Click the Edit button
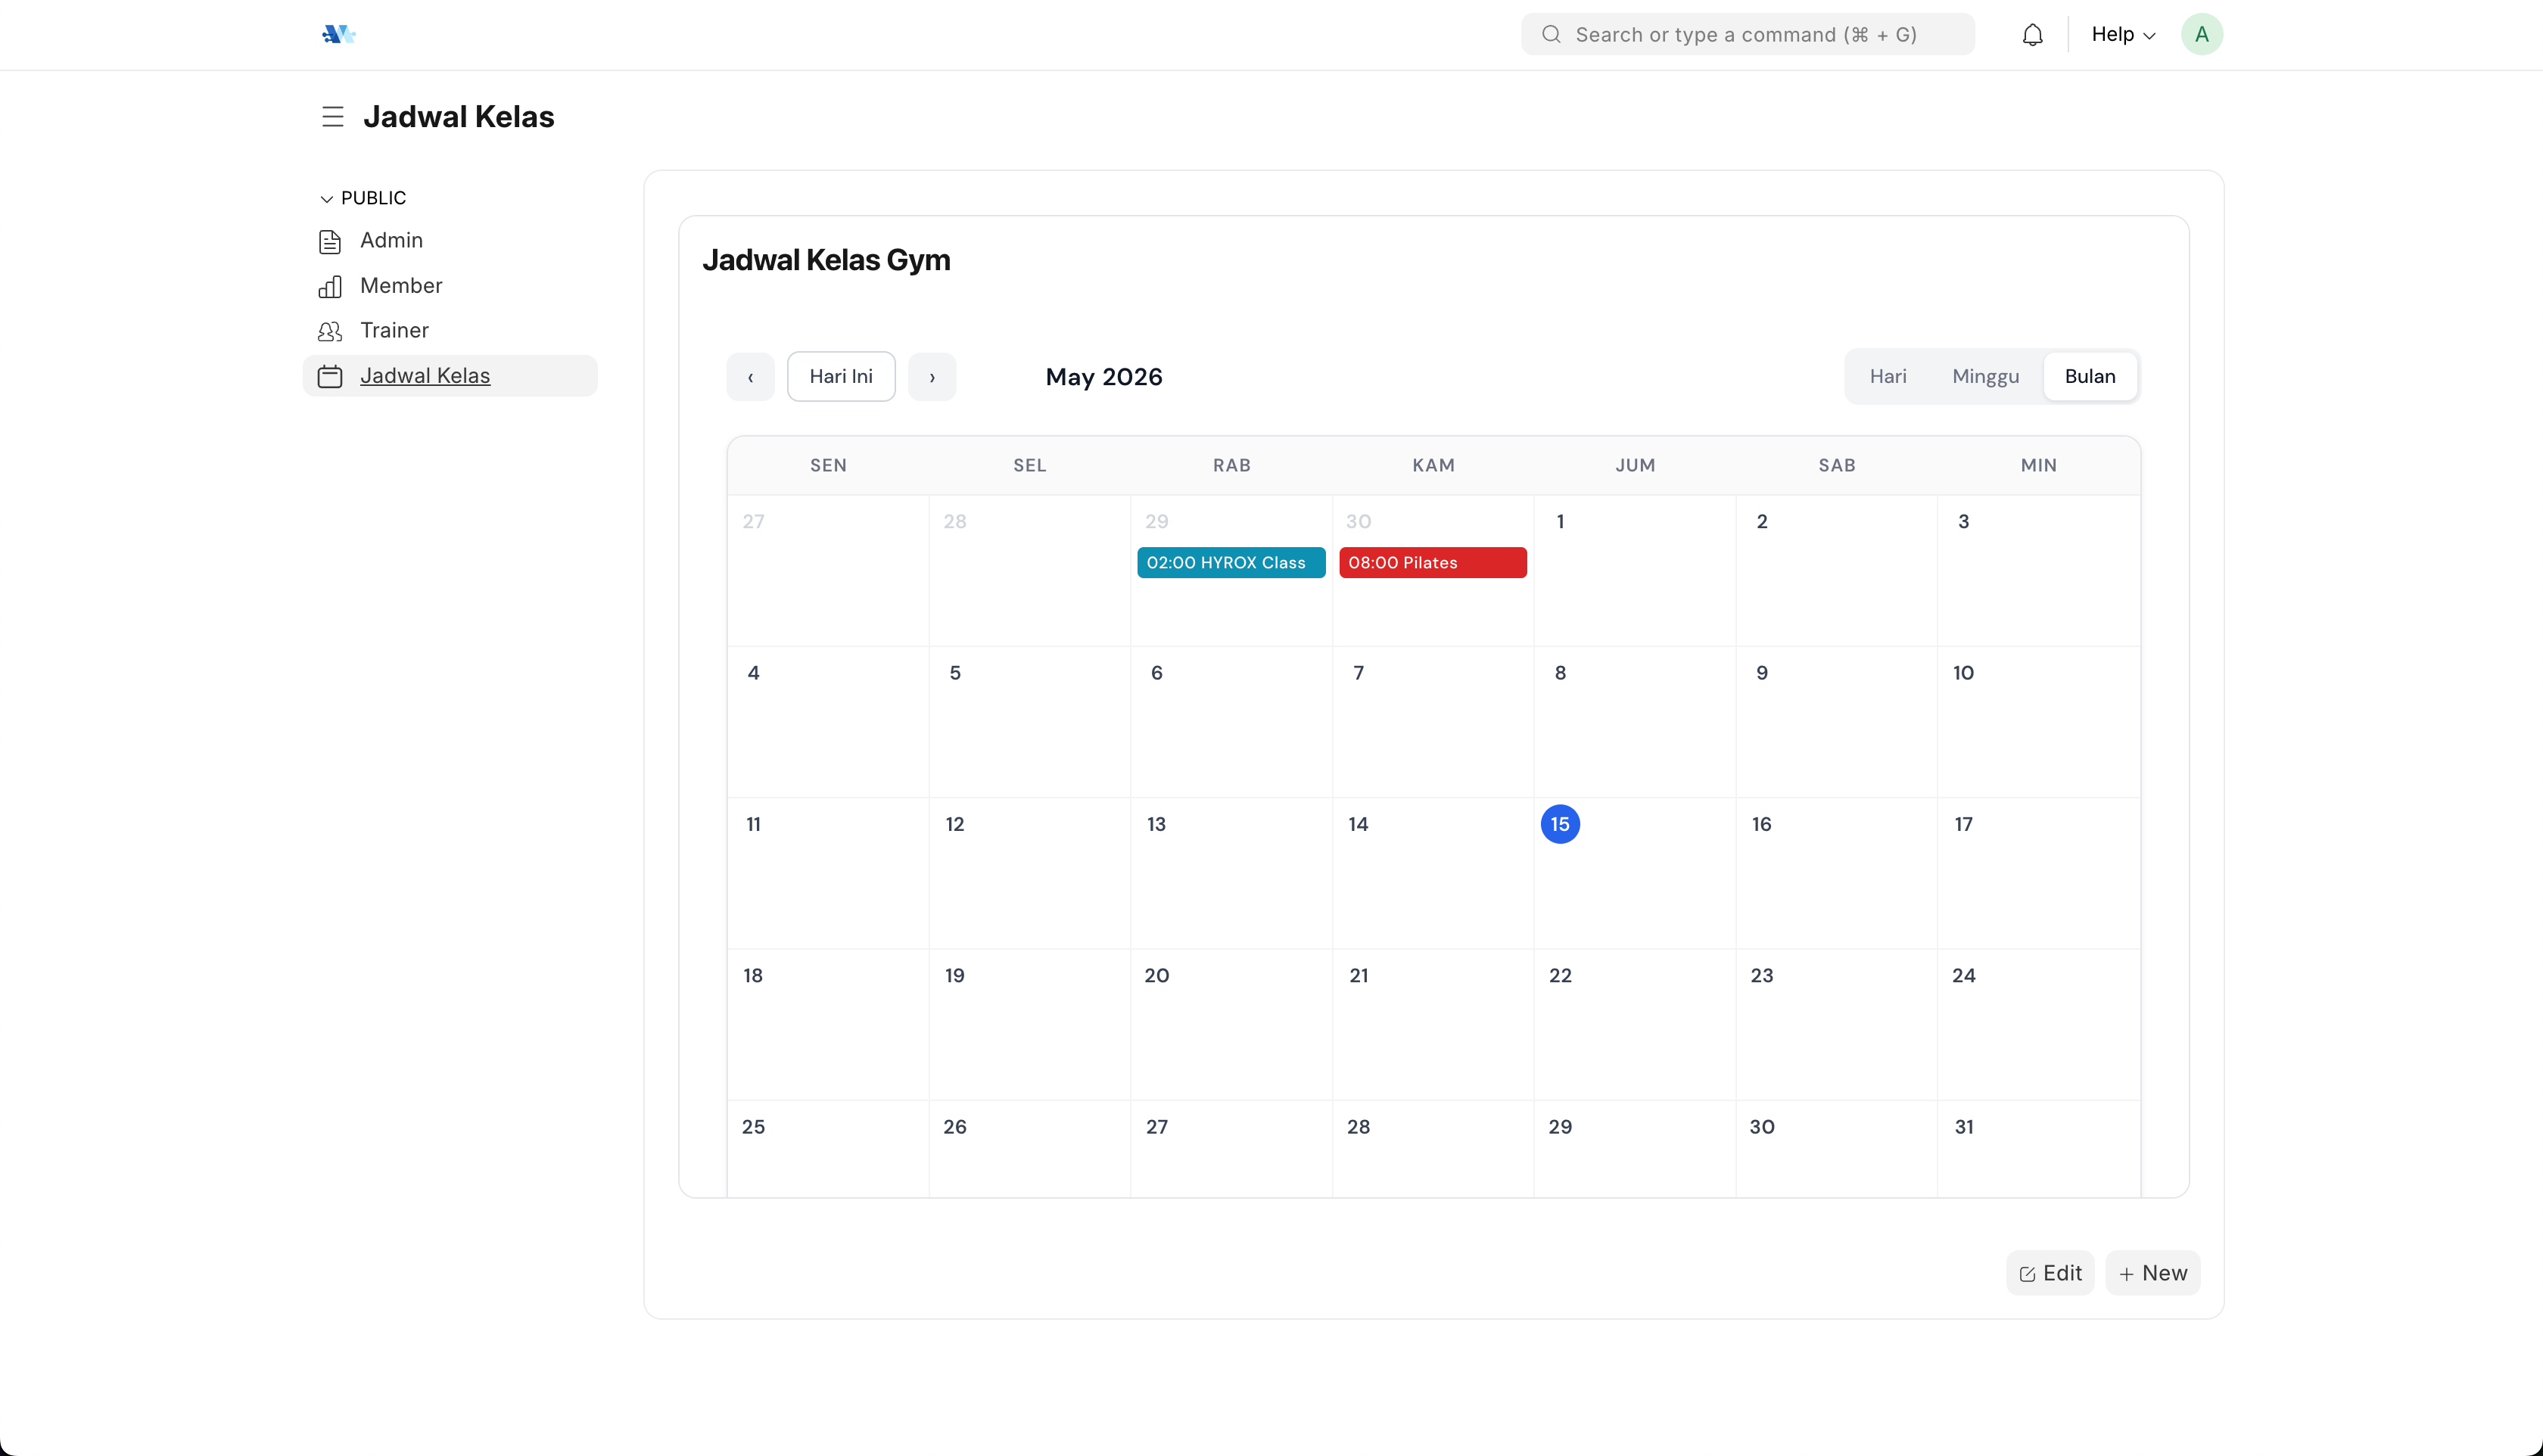2543x1456 pixels. [2050, 1273]
